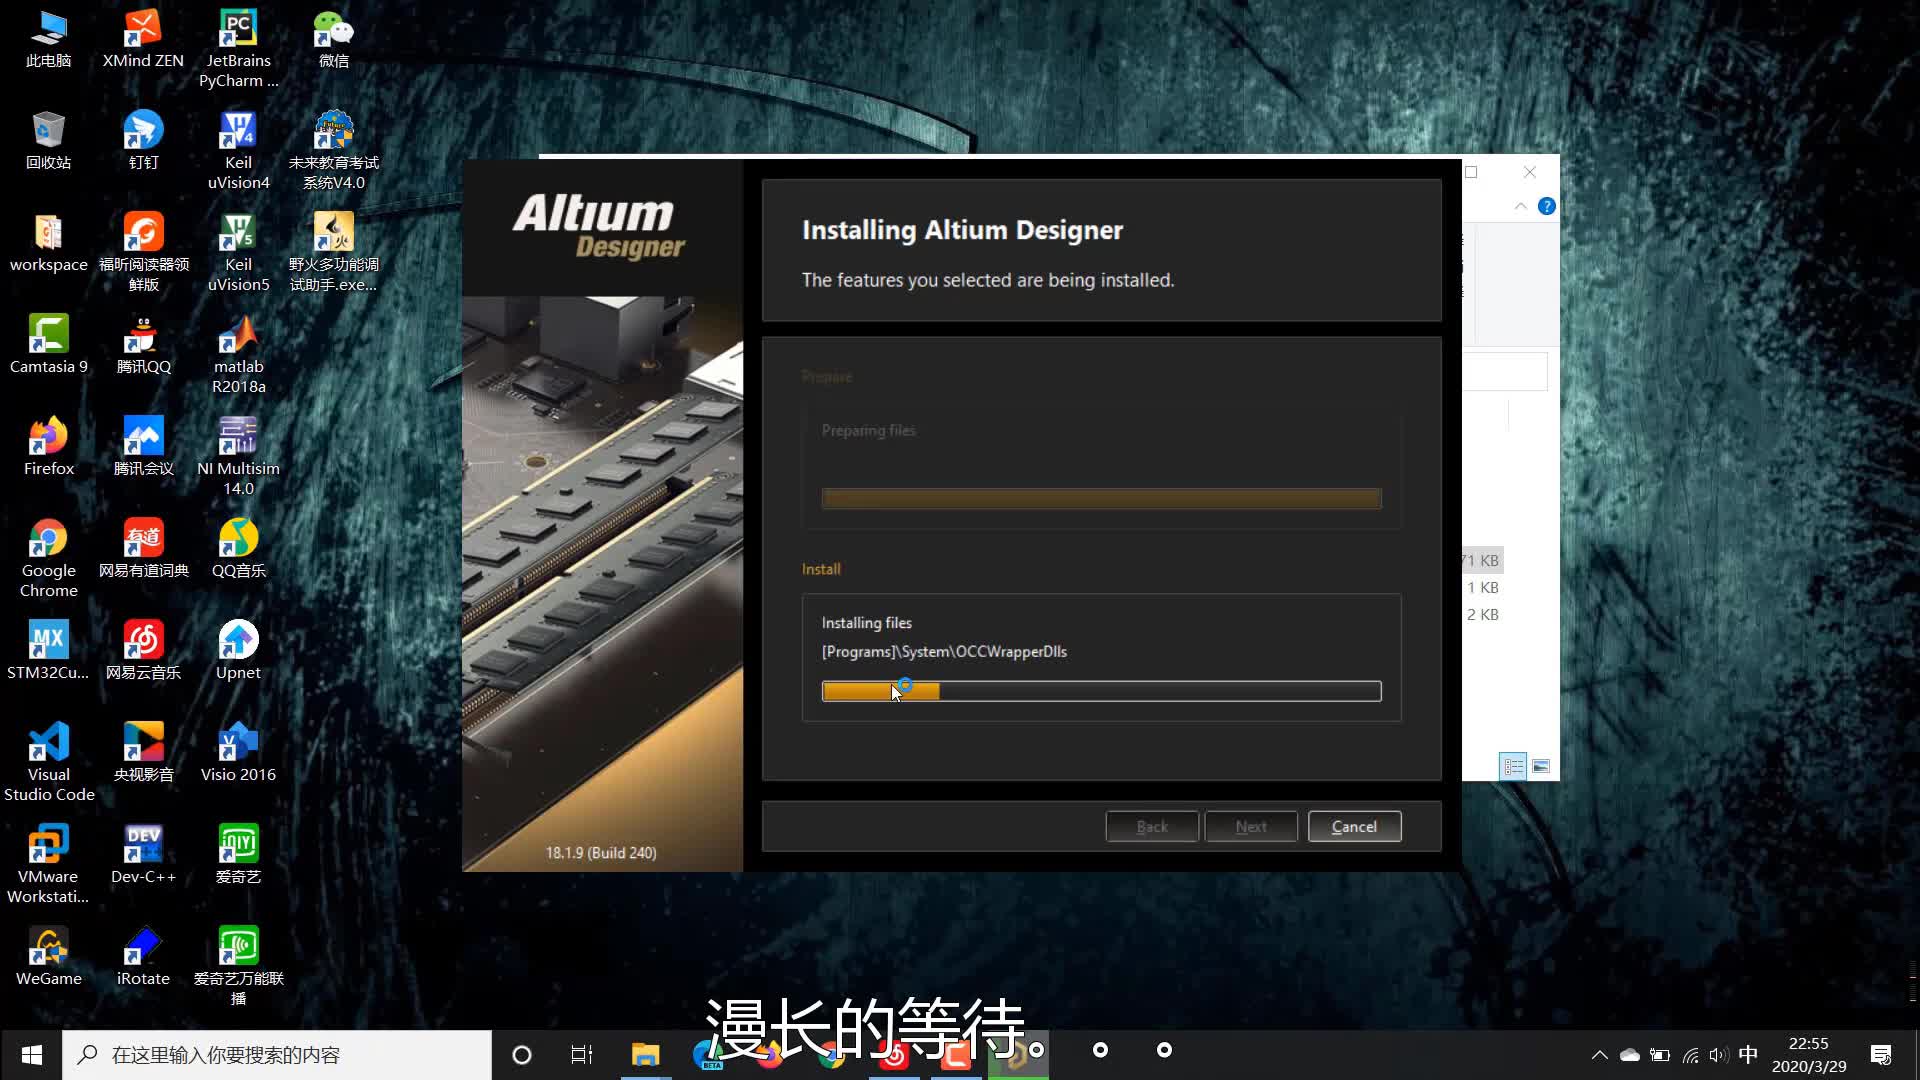Open the Google Chrome desktop shortcut
1920x1080 pixels.
(x=48, y=558)
